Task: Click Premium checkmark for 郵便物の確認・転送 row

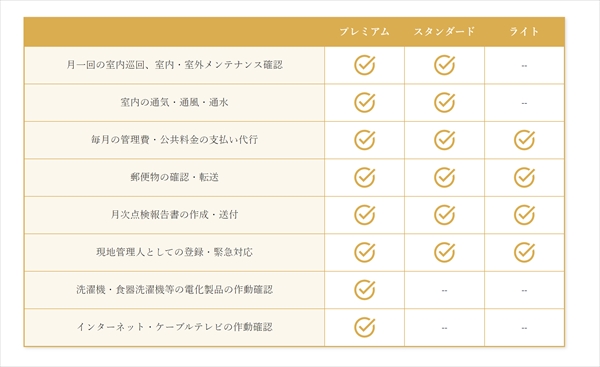Action: [x=364, y=178]
